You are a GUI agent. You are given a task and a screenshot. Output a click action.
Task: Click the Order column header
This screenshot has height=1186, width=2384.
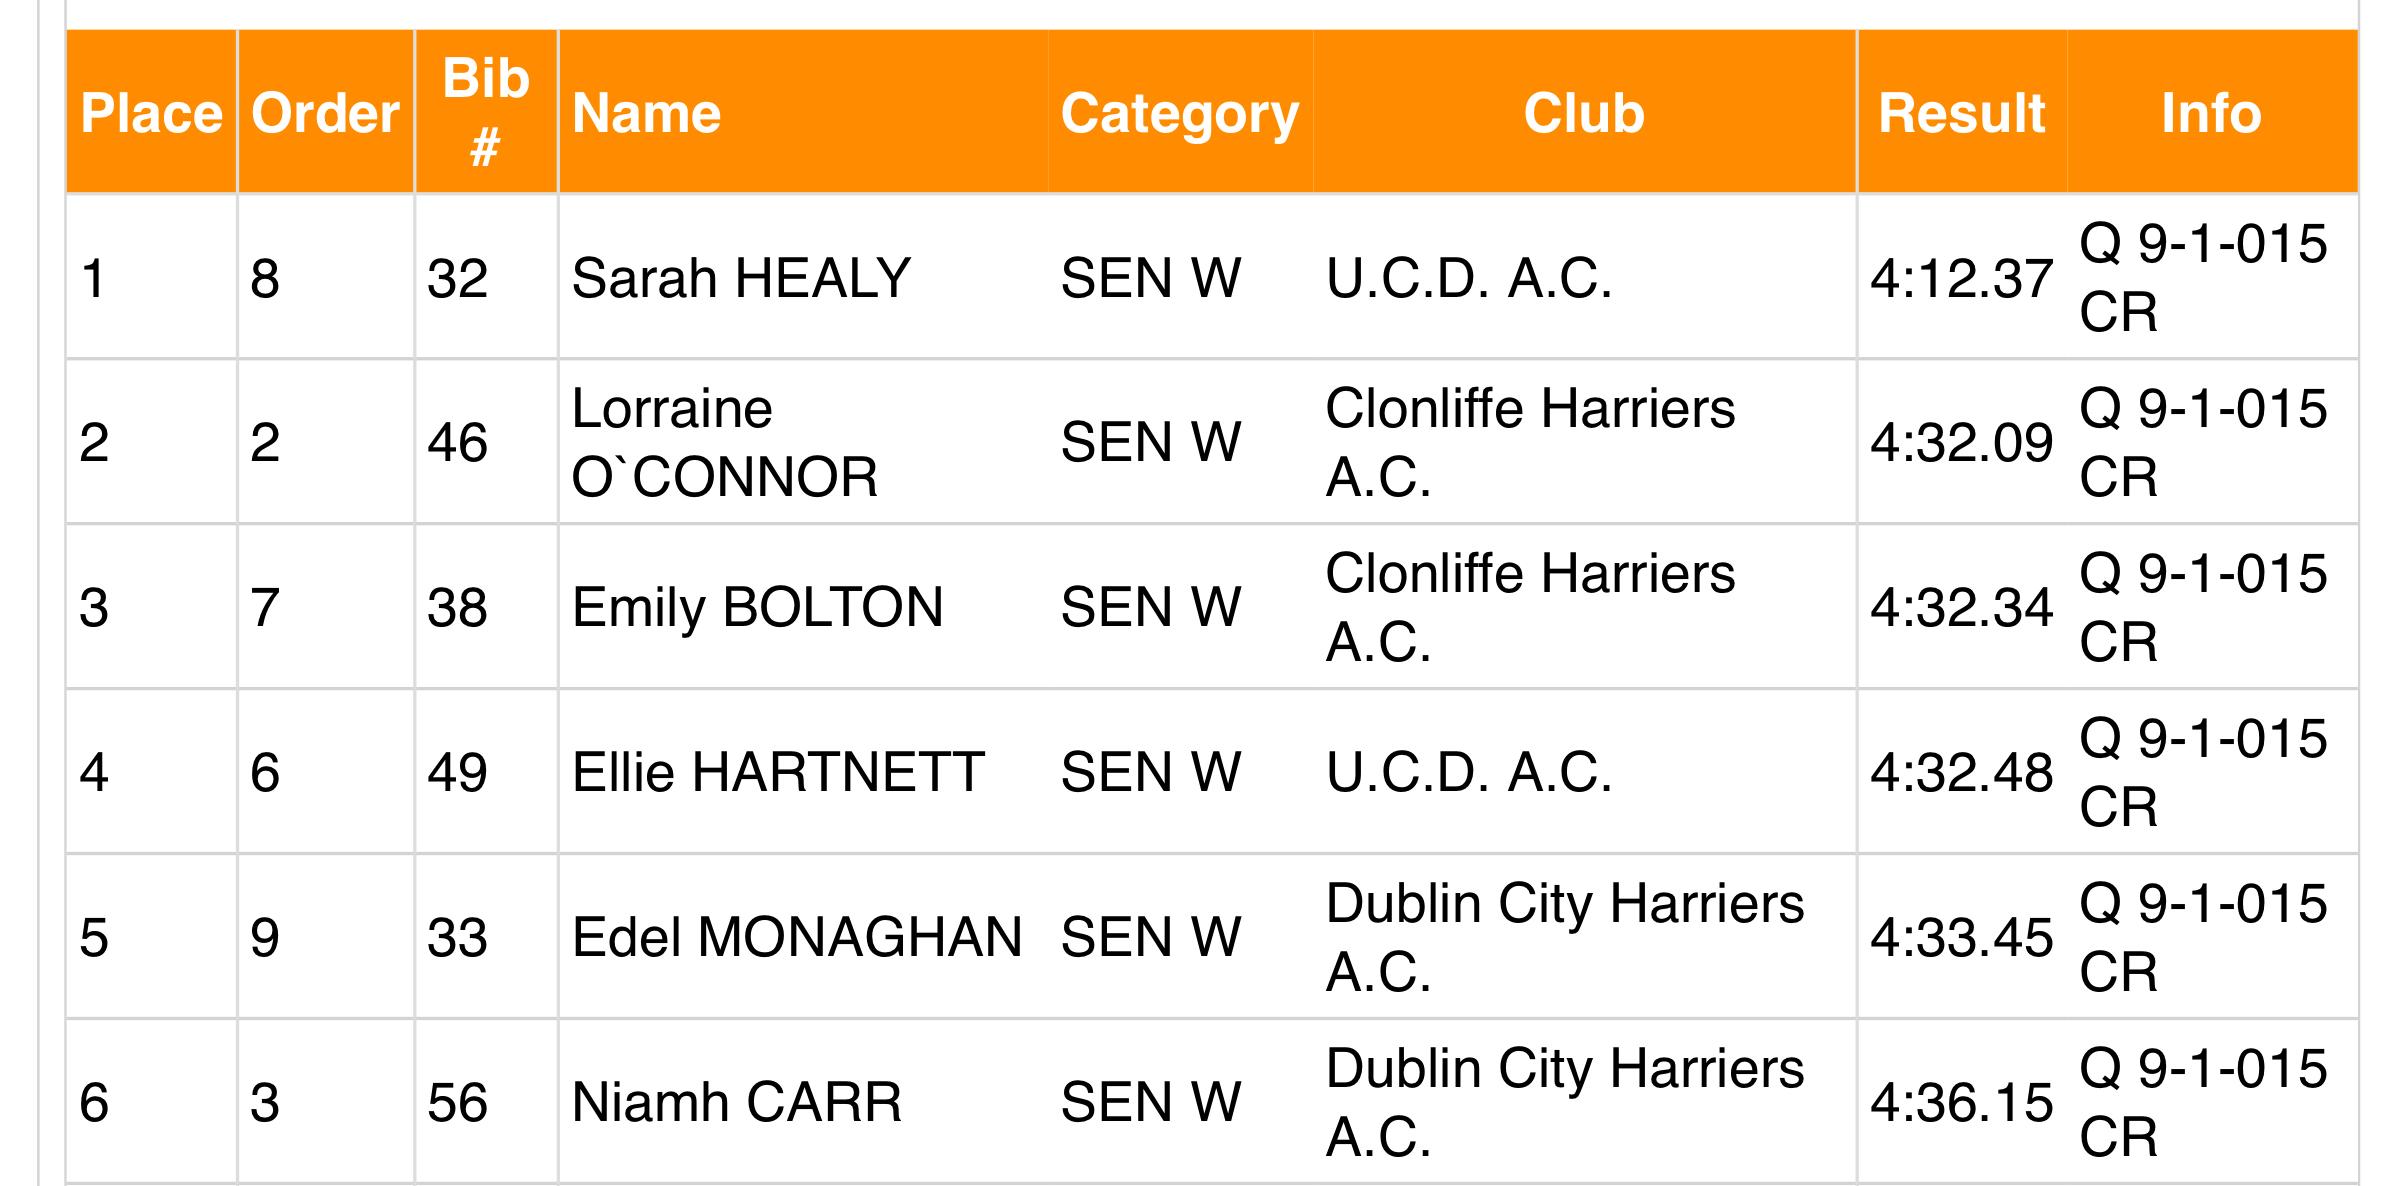(x=326, y=112)
